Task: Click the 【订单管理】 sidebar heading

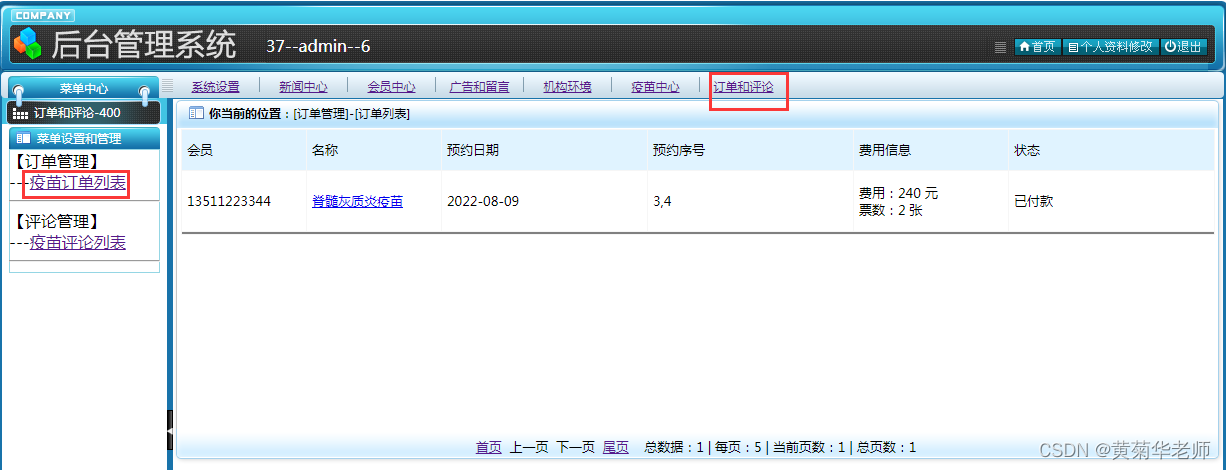Action: 56,161
